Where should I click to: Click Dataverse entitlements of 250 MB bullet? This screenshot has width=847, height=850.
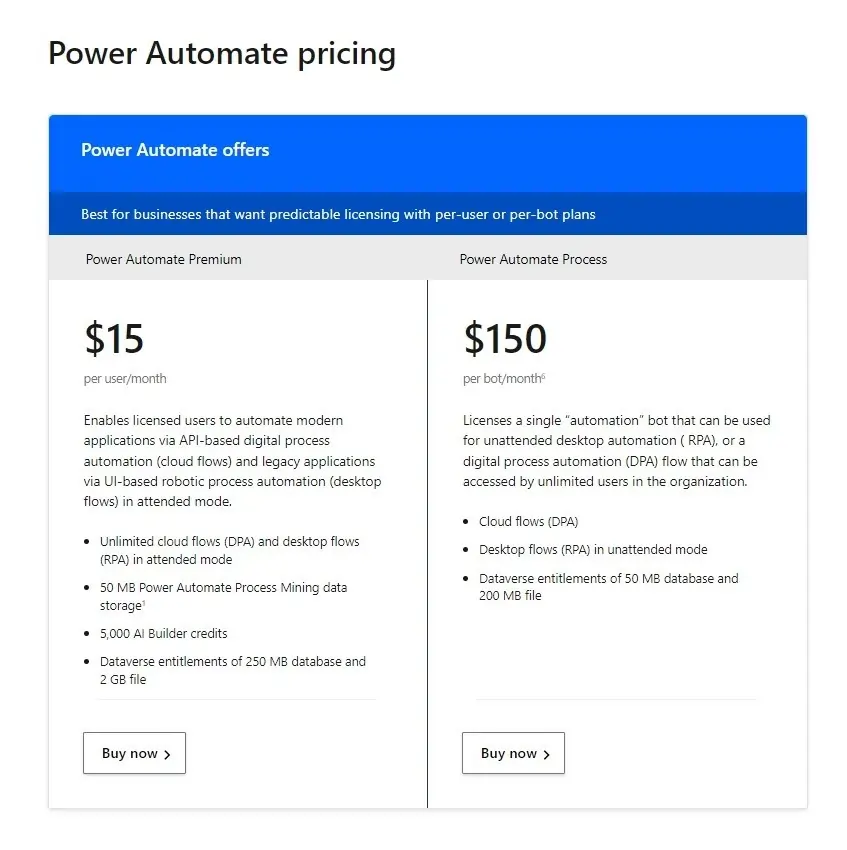tap(233, 670)
